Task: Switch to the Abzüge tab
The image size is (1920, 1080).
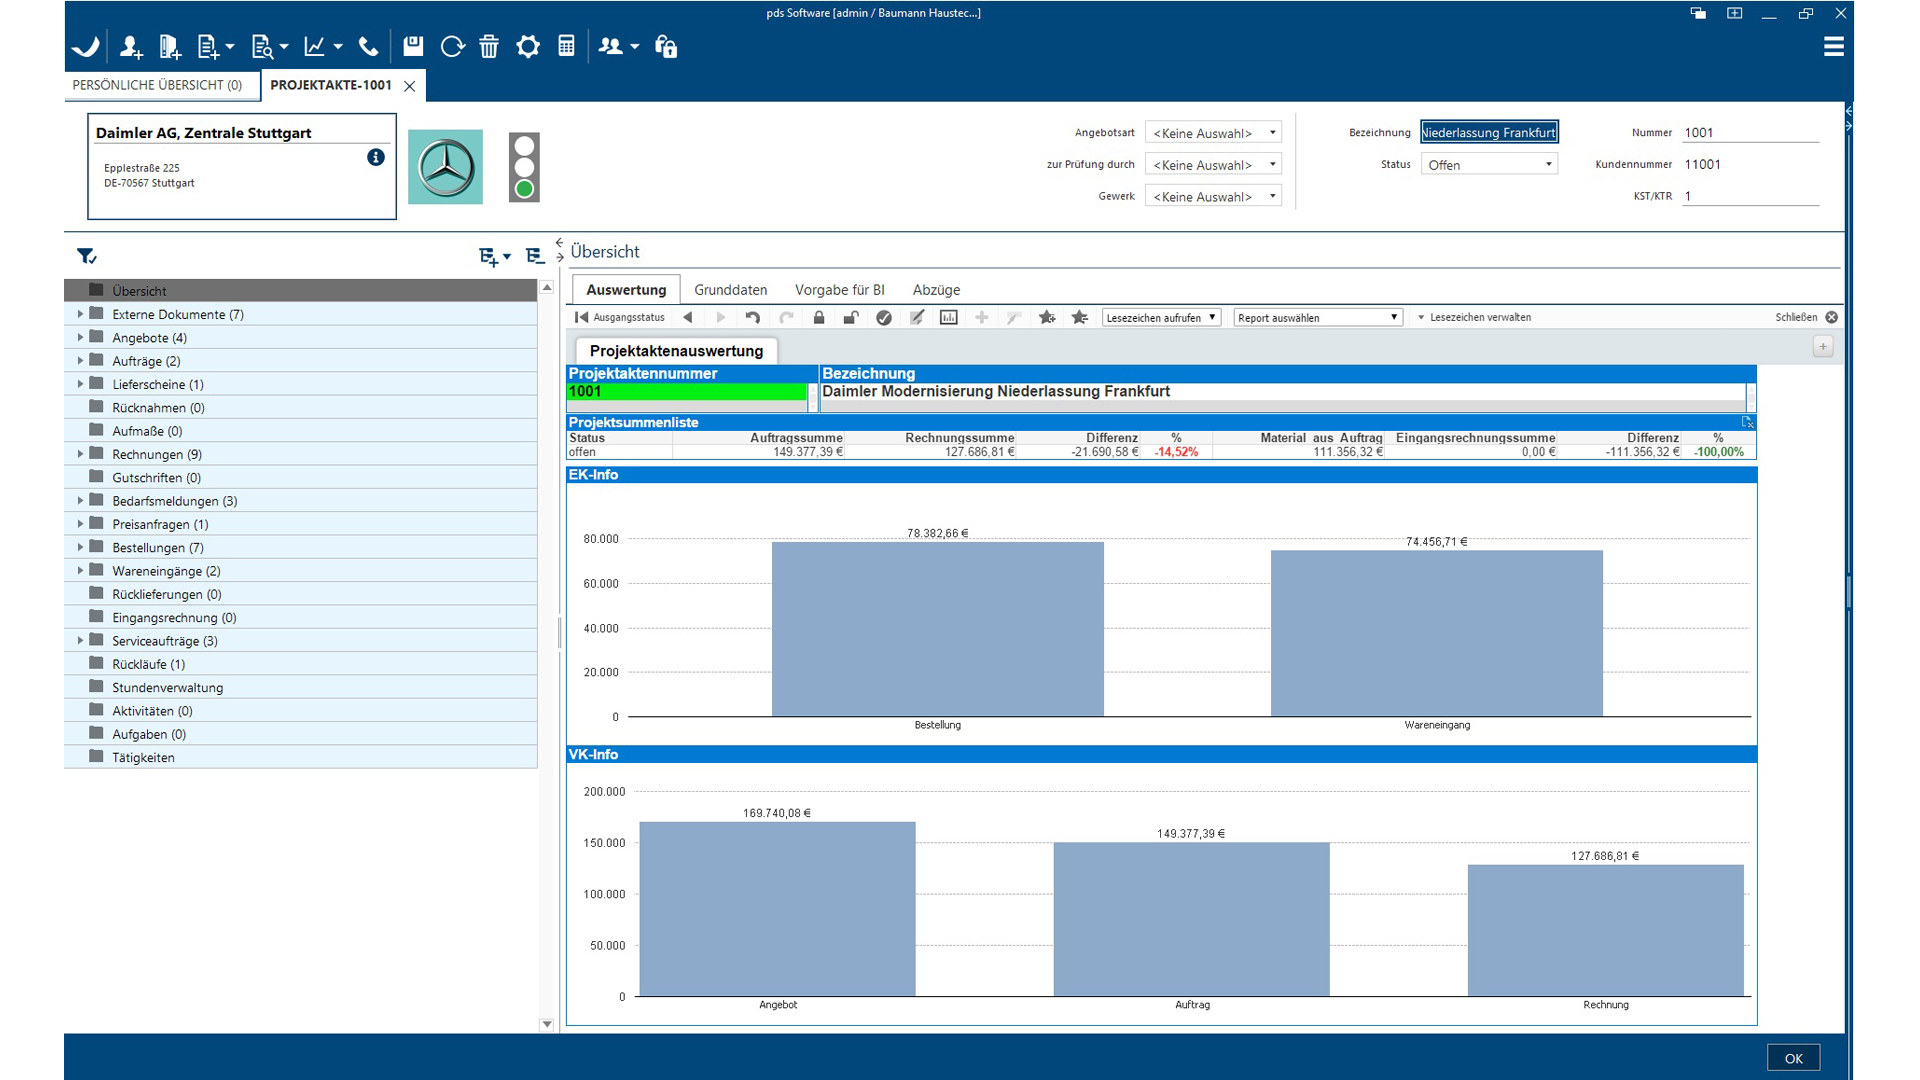Action: click(x=936, y=290)
